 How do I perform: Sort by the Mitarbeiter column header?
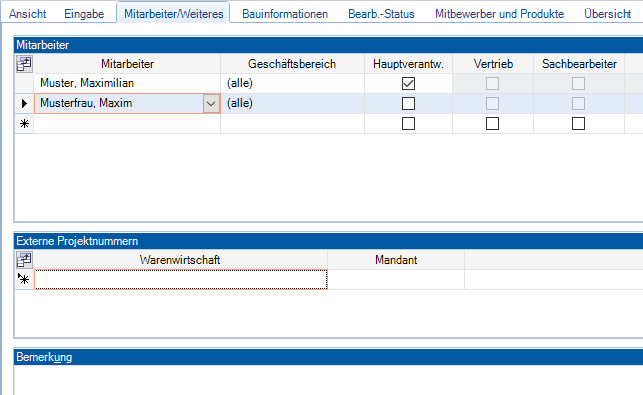tap(127, 64)
